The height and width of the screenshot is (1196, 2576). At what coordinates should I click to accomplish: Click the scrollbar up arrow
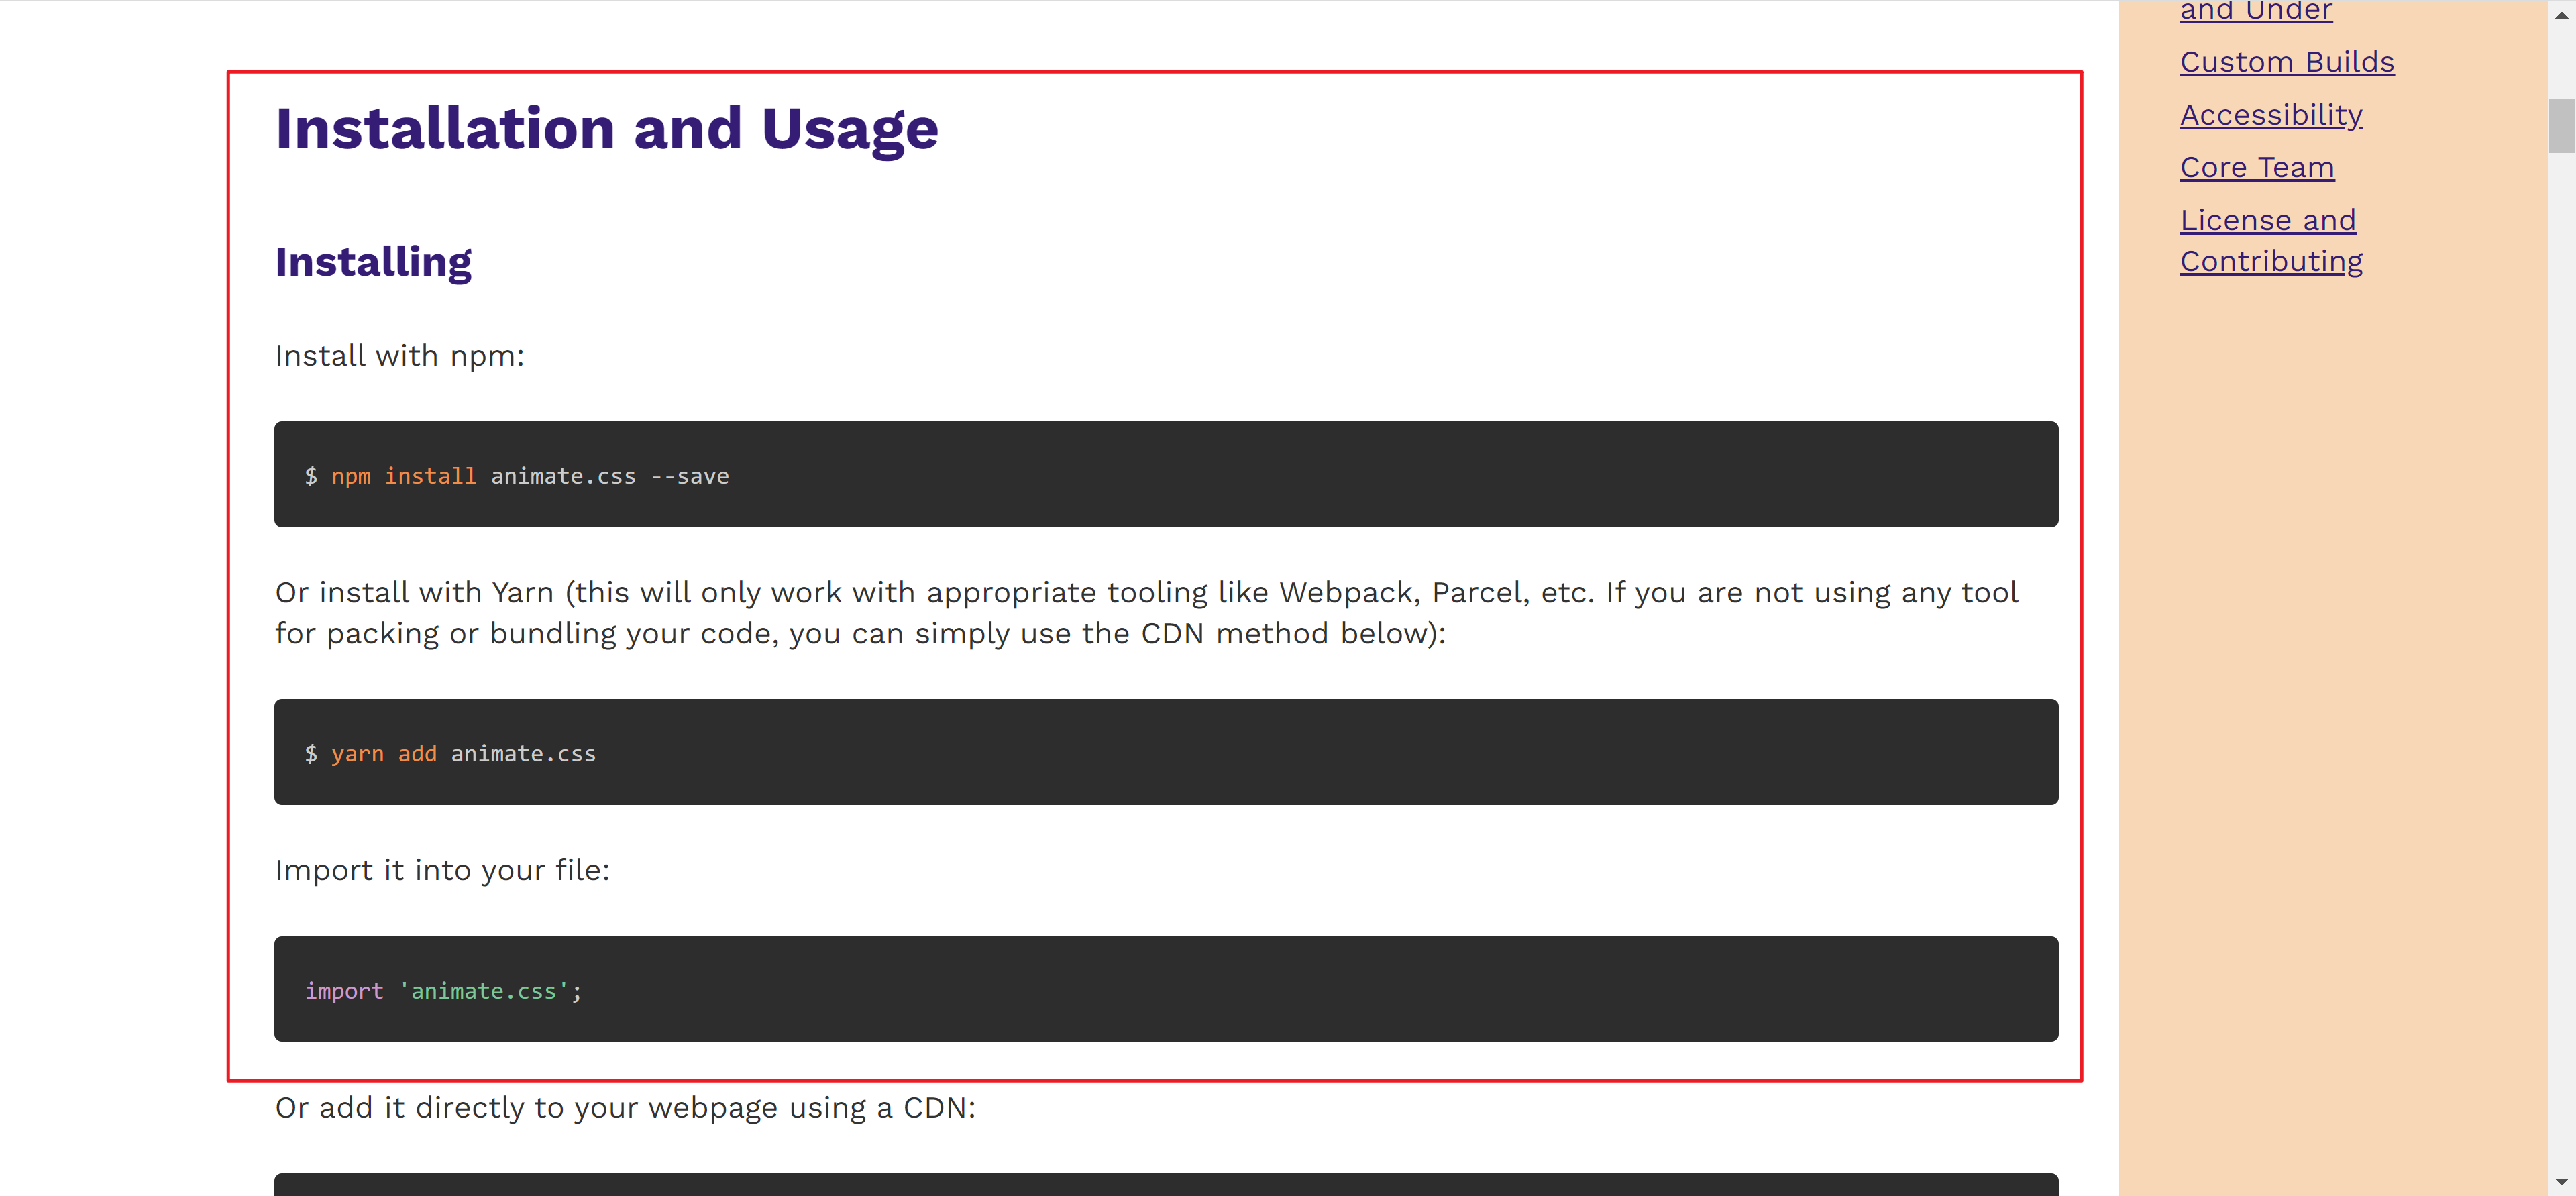pos(2561,14)
